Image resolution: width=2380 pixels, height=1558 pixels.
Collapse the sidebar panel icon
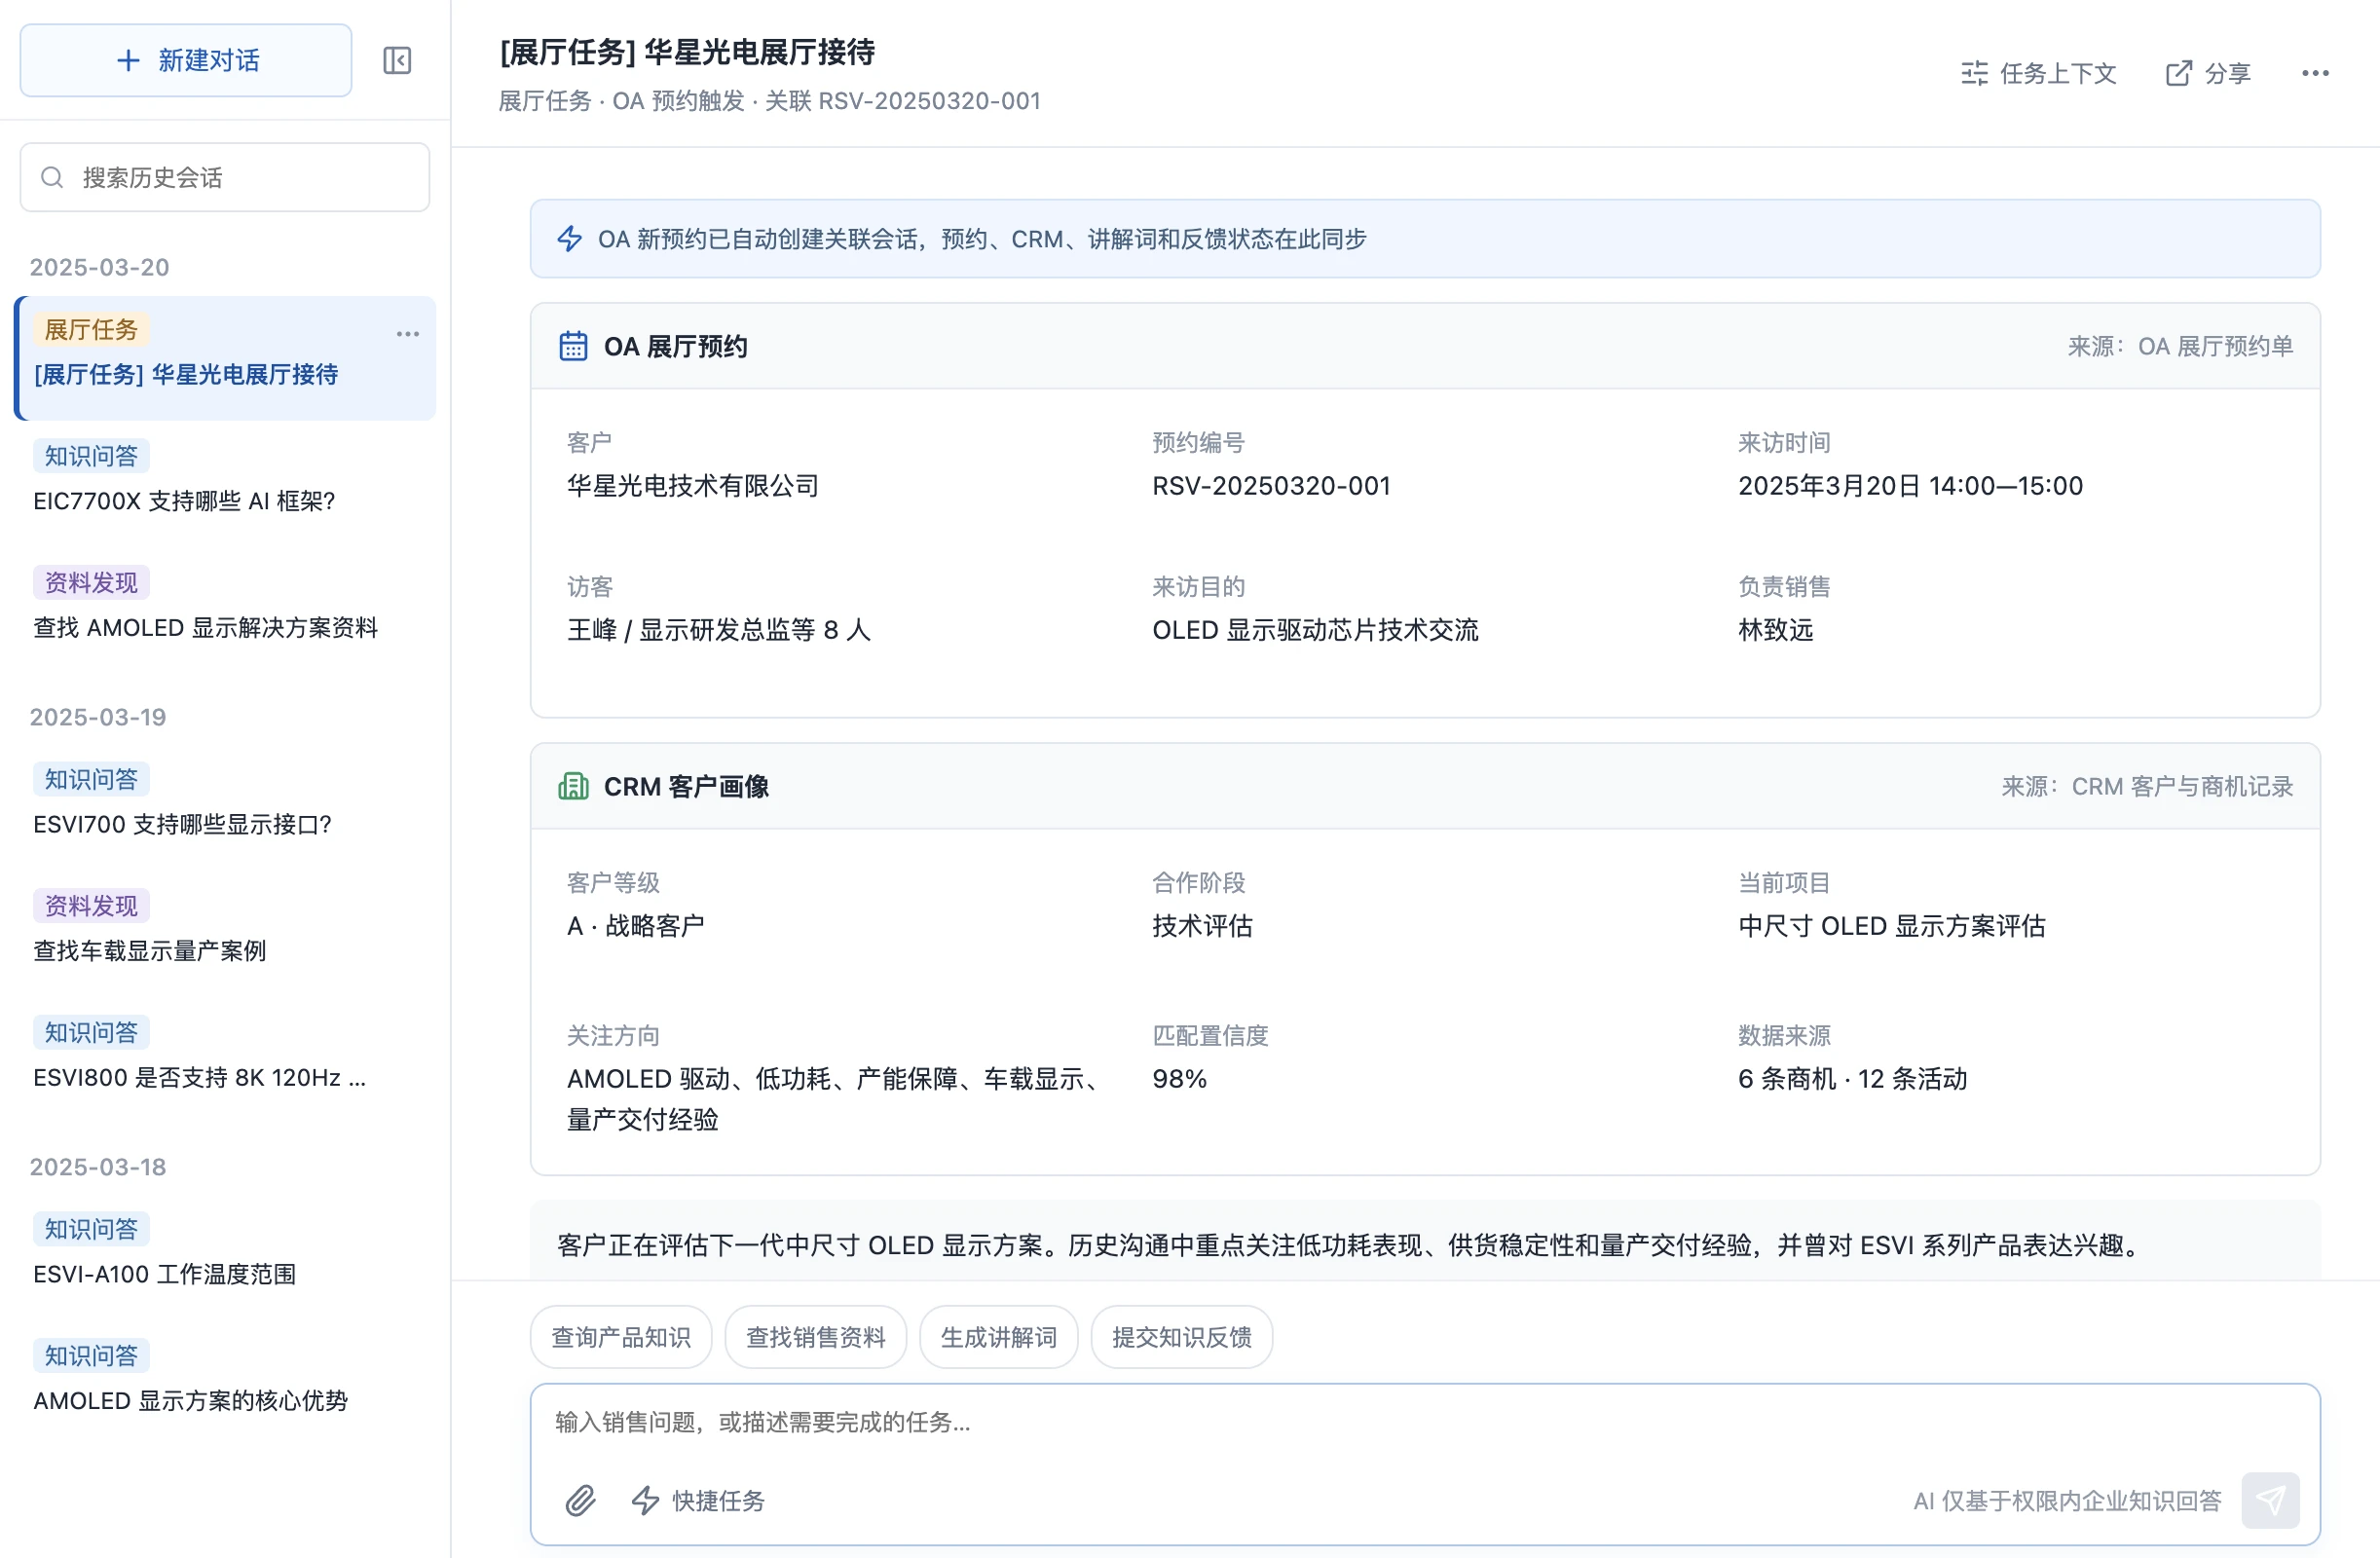397,61
